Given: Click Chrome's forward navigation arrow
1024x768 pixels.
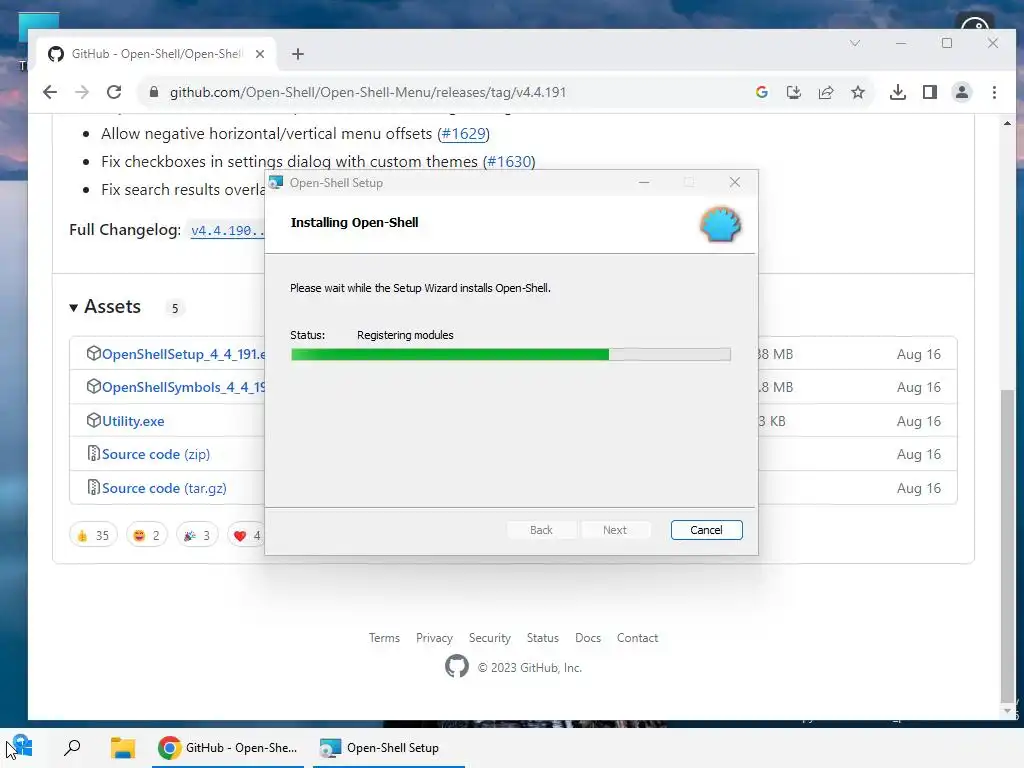Looking at the screenshot, I should [x=82, y=92].
